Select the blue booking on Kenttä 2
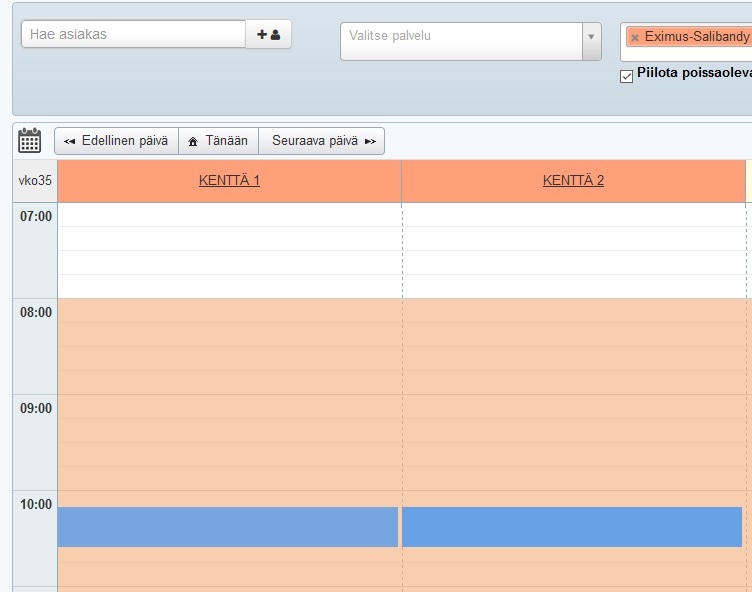The image size is (752, 592). 571,527
